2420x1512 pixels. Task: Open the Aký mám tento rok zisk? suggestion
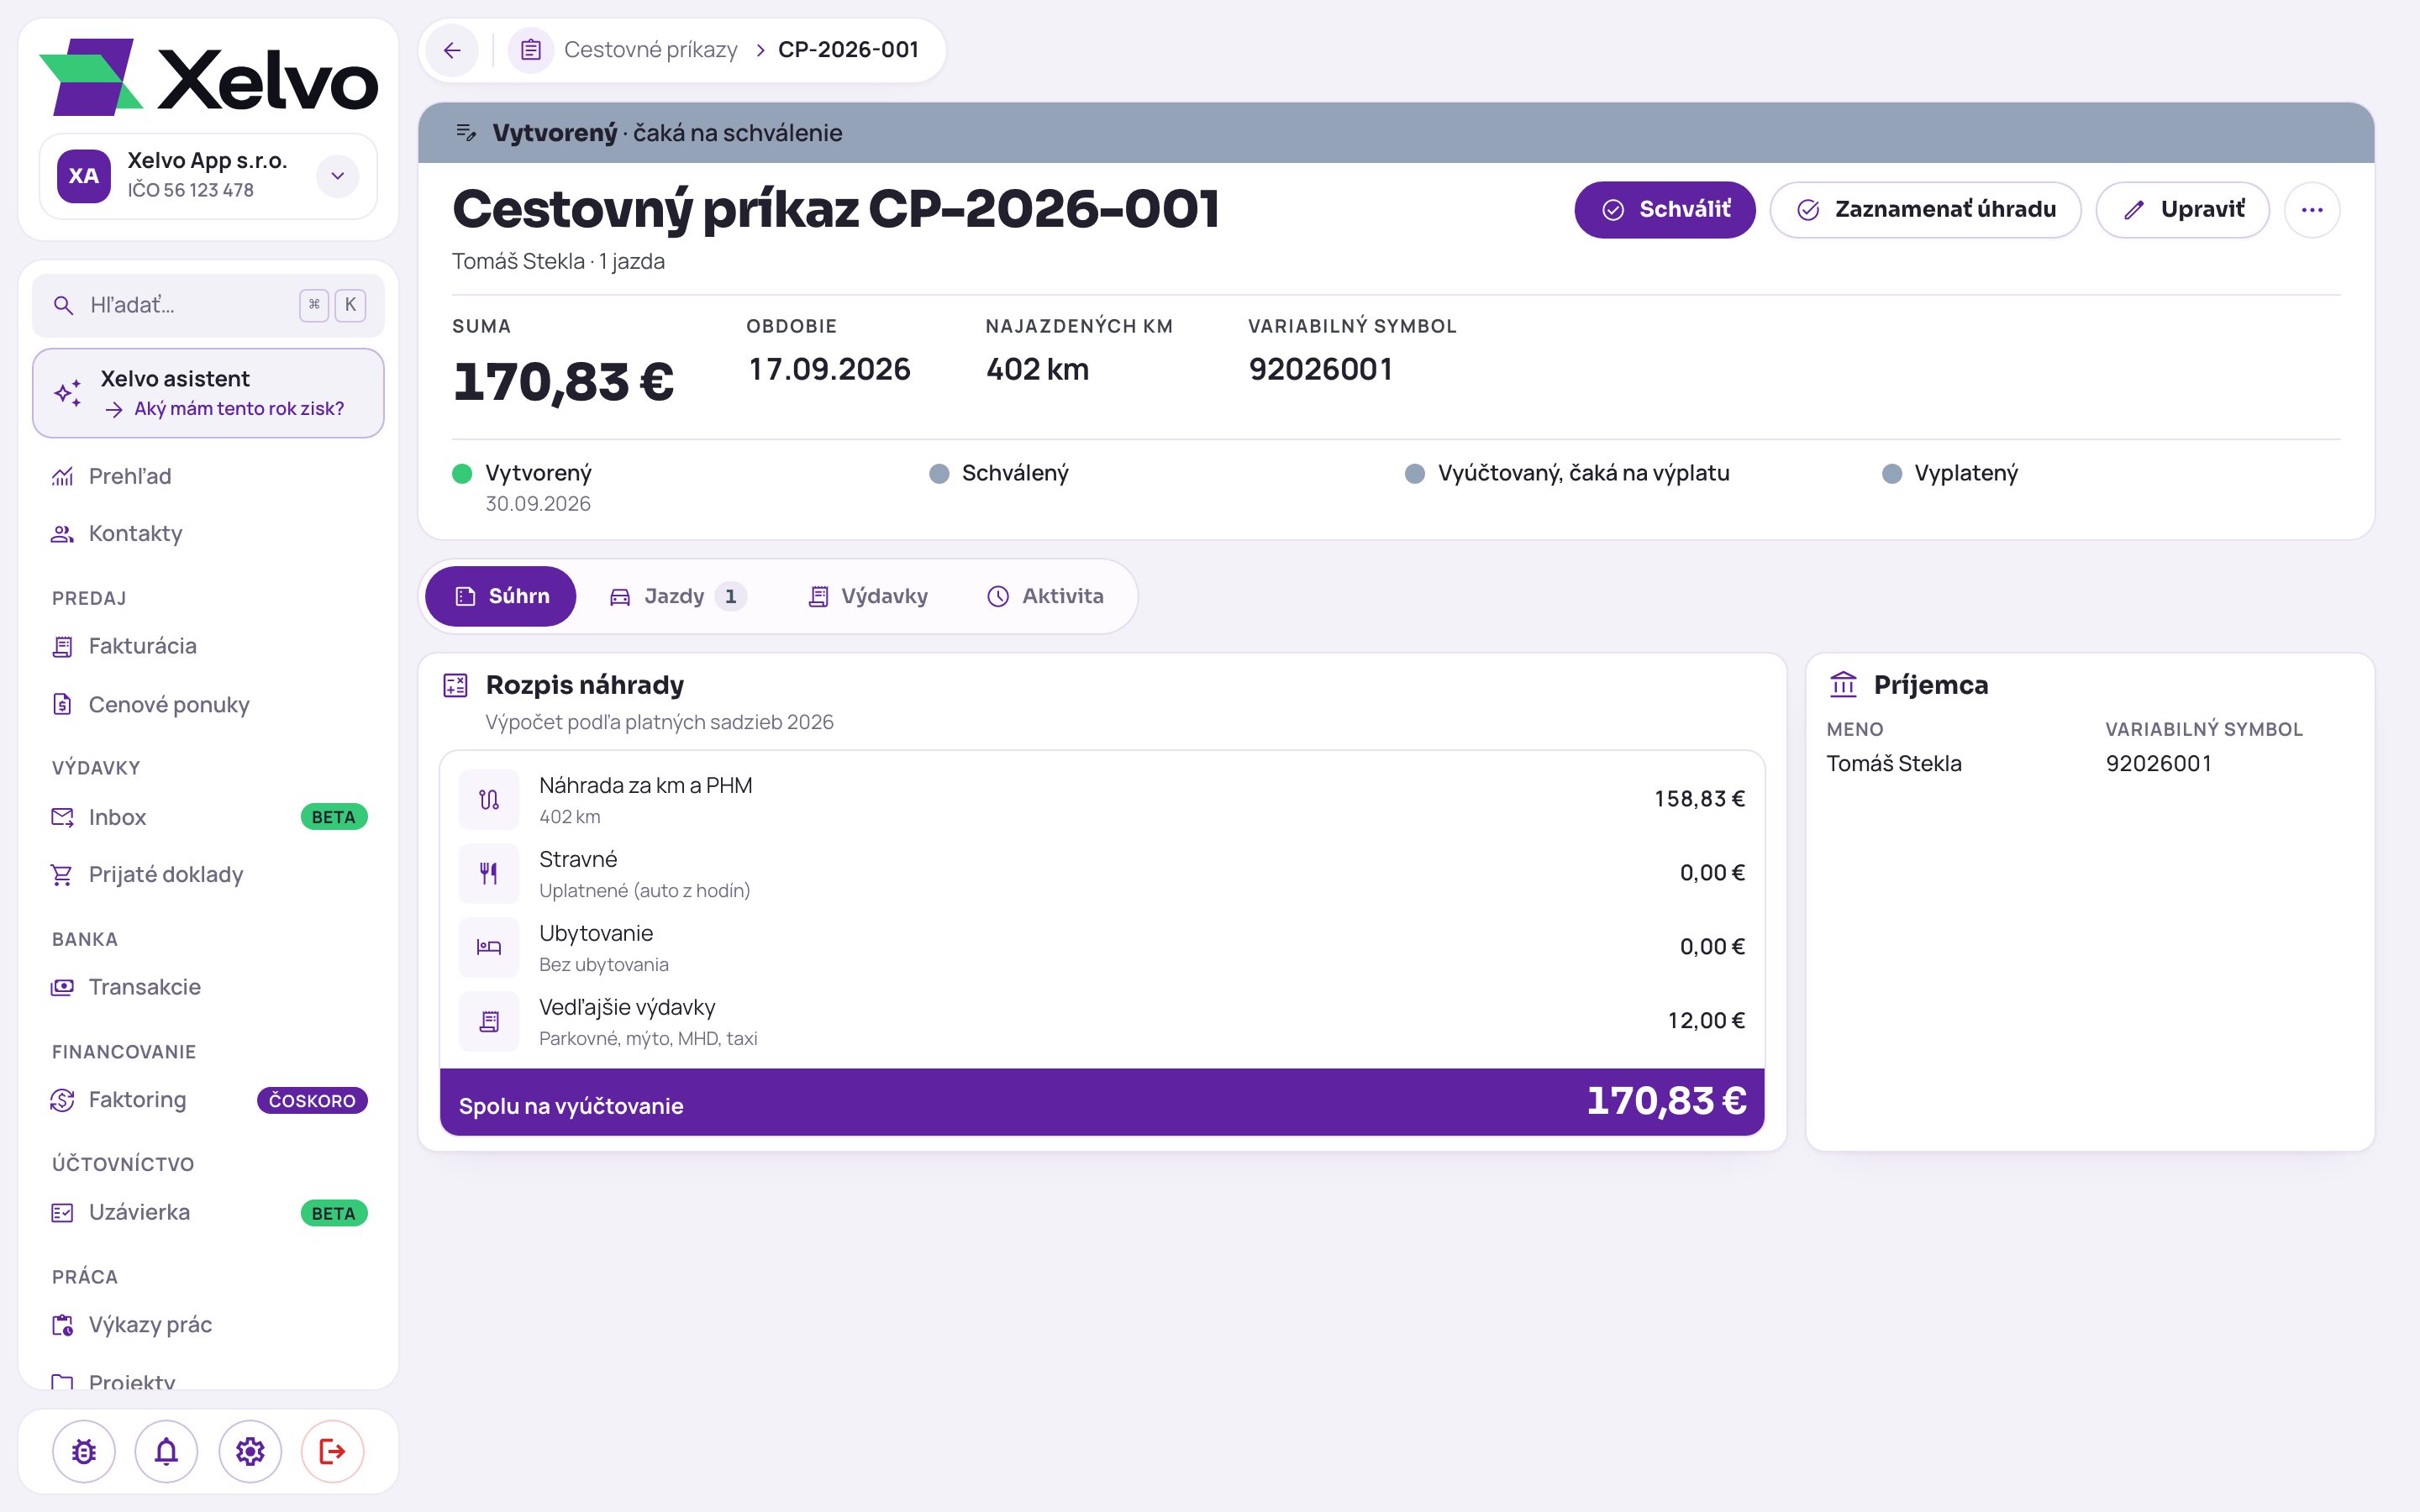225,409
